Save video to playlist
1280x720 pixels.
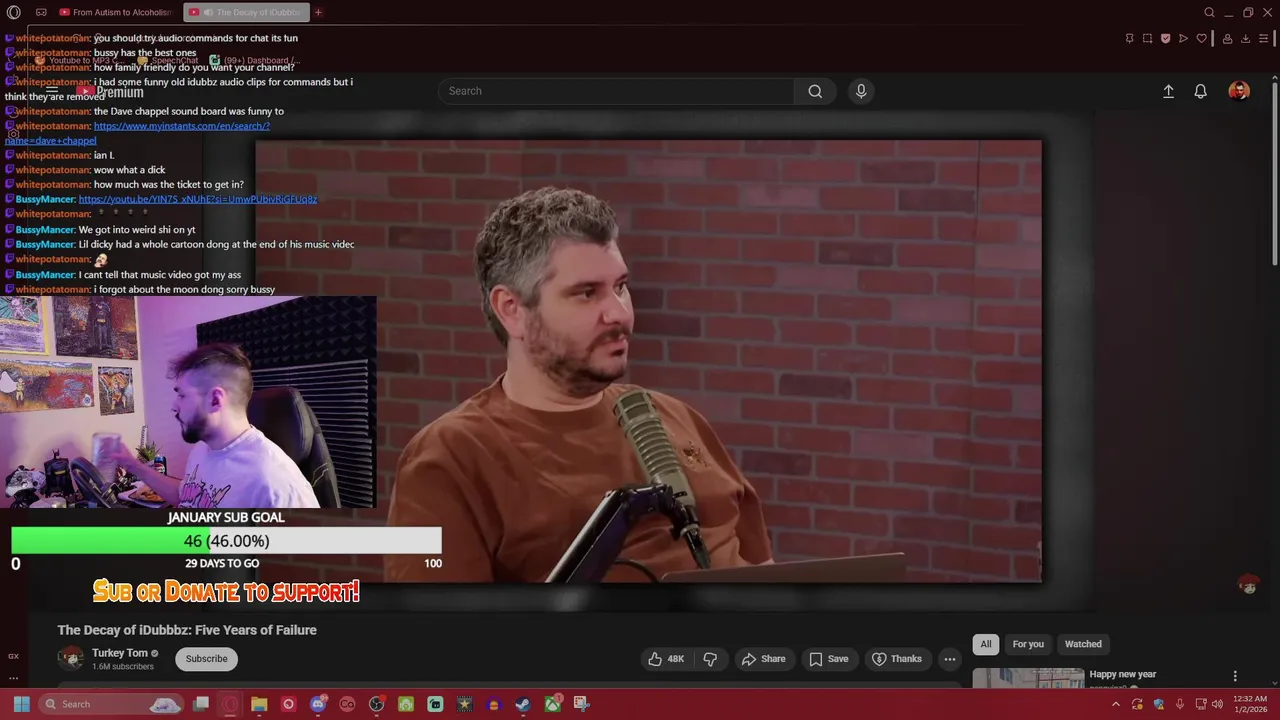829,659
